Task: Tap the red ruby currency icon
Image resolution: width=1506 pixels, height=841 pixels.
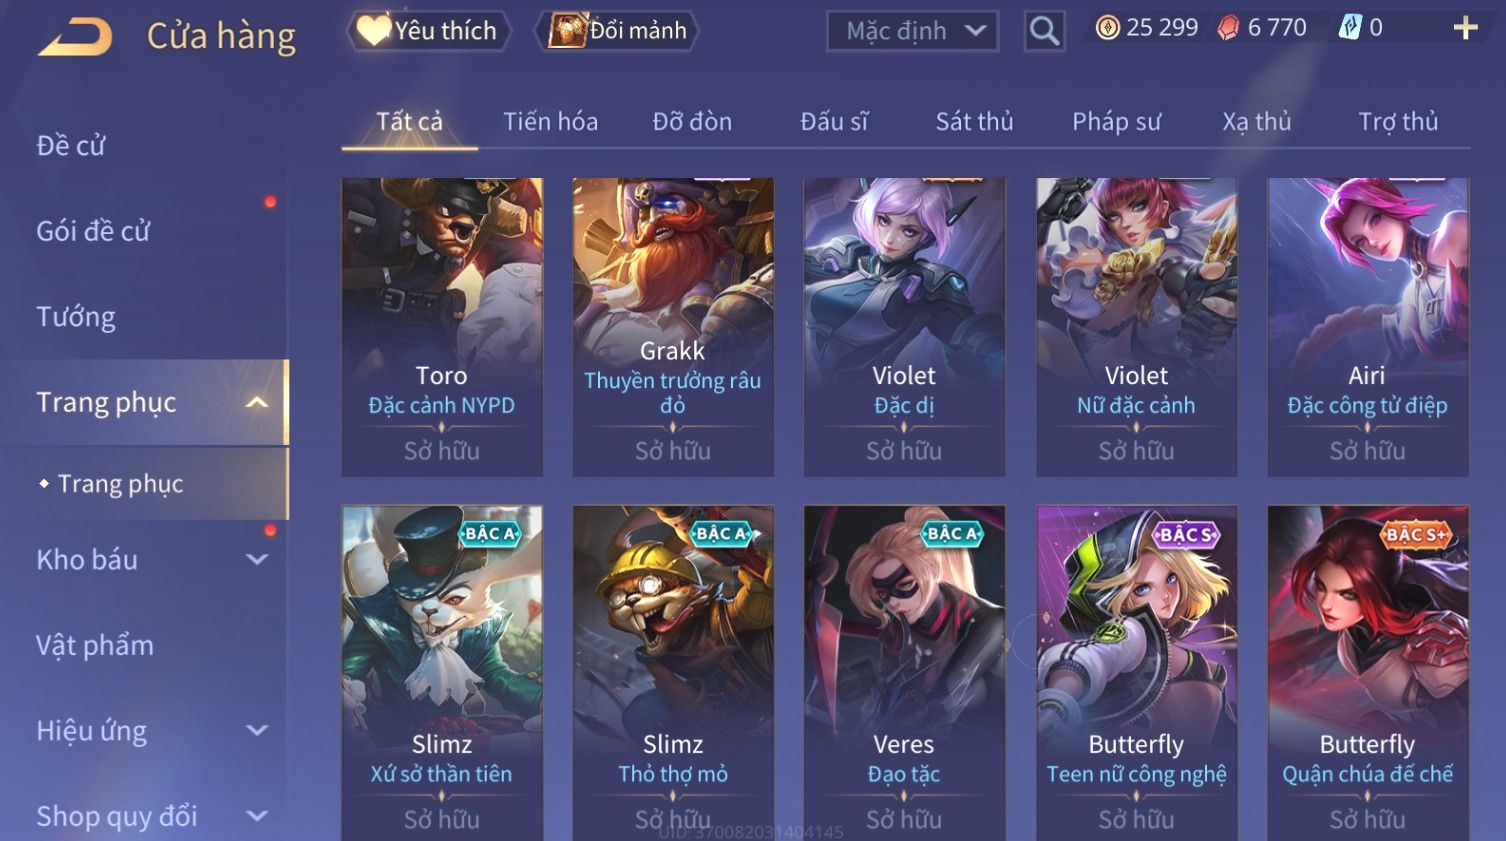Action: 1228,28
